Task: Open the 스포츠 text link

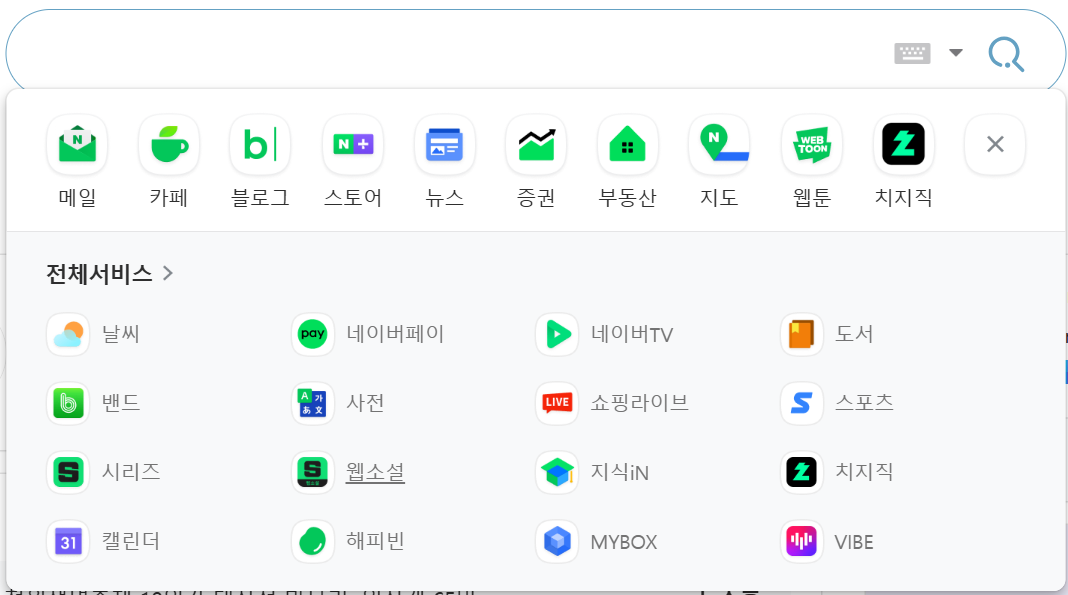Action: (864, 403)
